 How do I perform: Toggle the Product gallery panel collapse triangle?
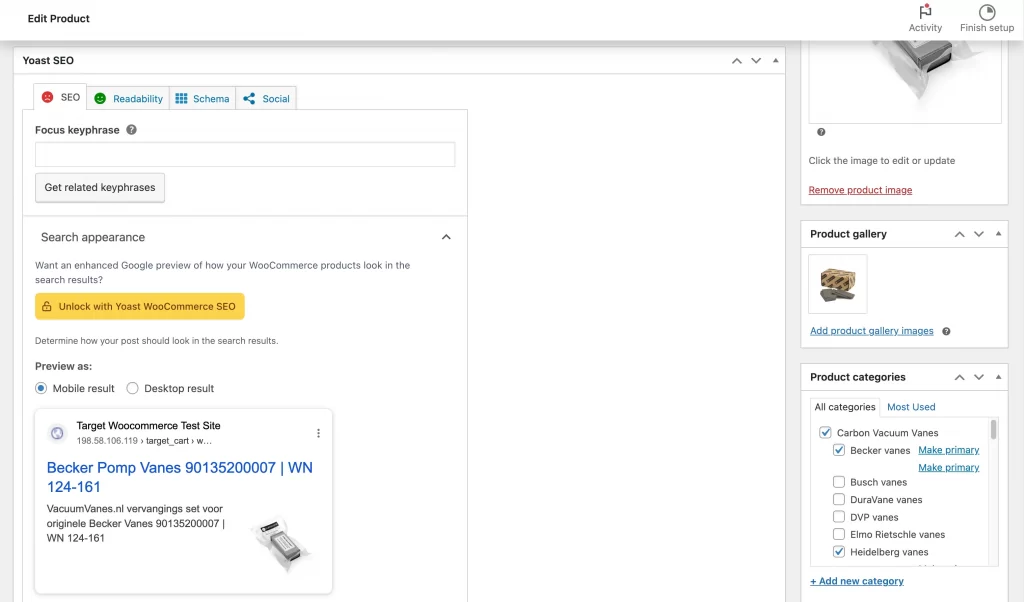coord(998,234)
